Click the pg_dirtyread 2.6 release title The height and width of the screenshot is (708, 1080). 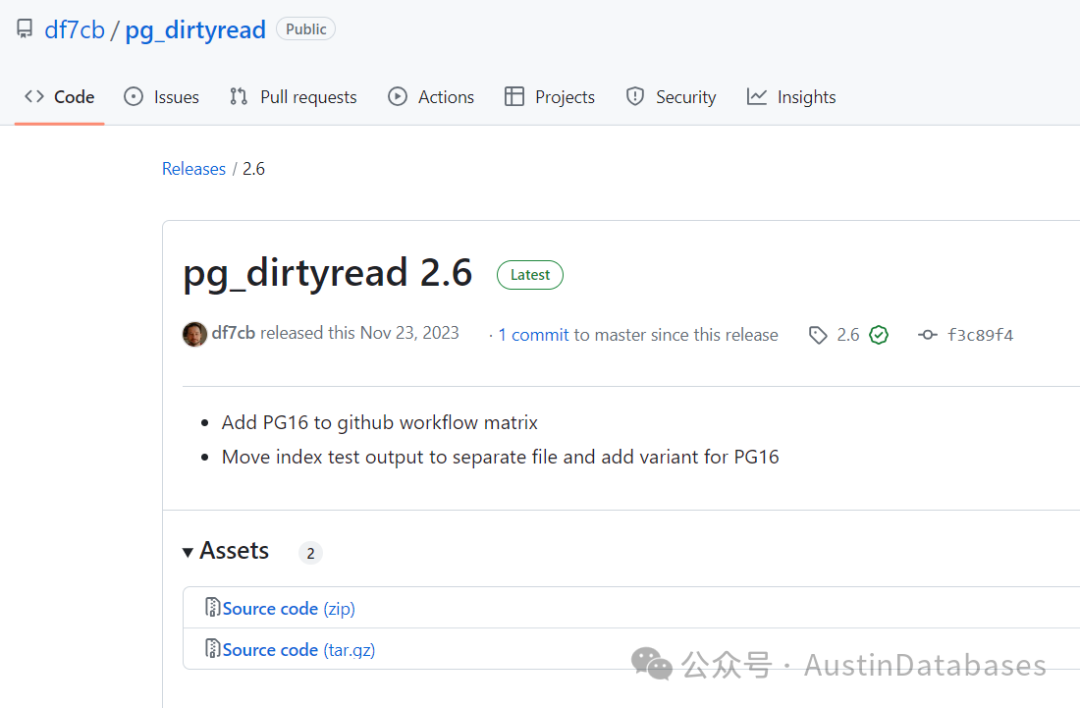[327, 273]
